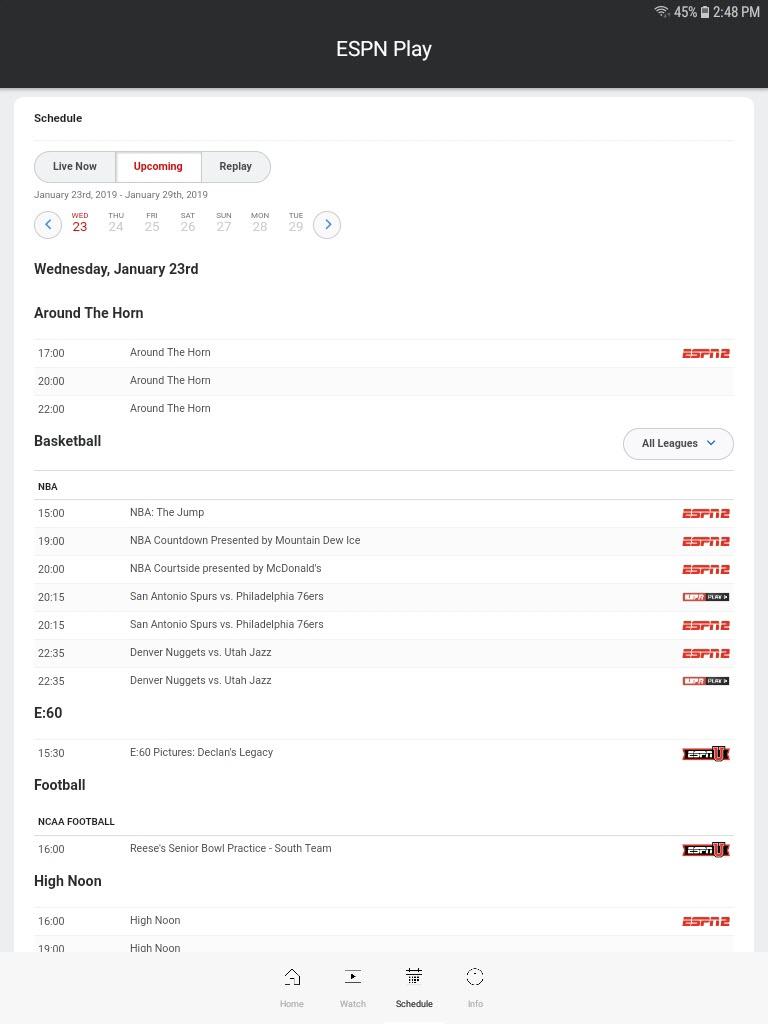Open the Watch tab icon
This screenshot has width=768, height=1024.
[x=353, y=977]
